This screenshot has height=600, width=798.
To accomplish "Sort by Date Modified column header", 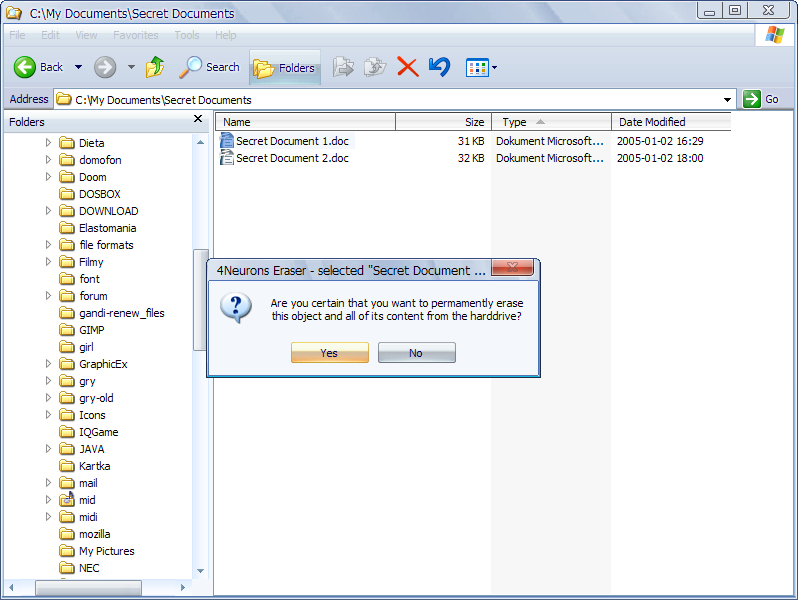I will 671,122.
